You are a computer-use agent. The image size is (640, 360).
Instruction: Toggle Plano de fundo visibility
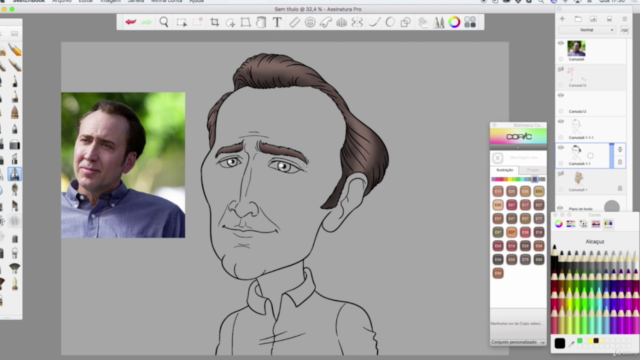tap(560, 208)
